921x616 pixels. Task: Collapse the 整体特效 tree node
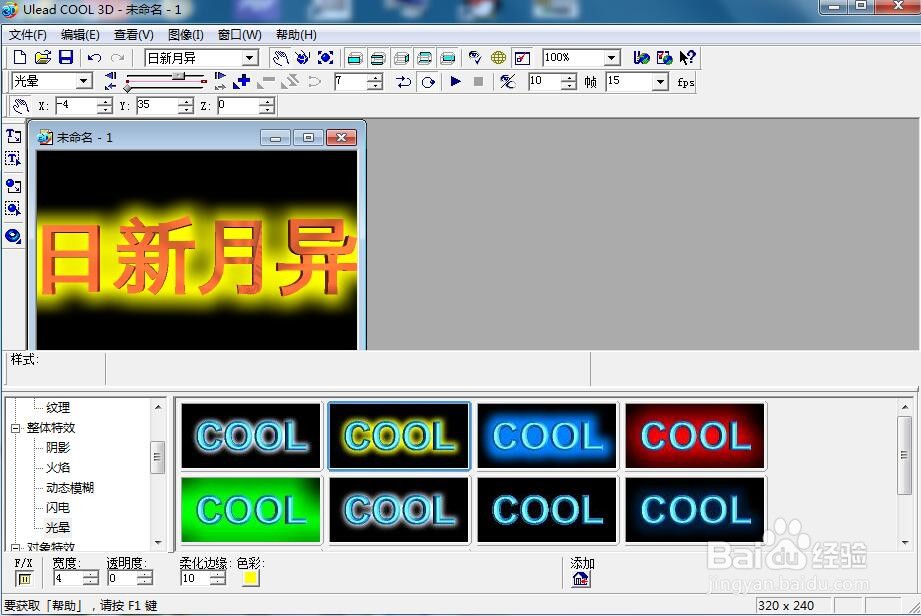click(x=15, y=428)
